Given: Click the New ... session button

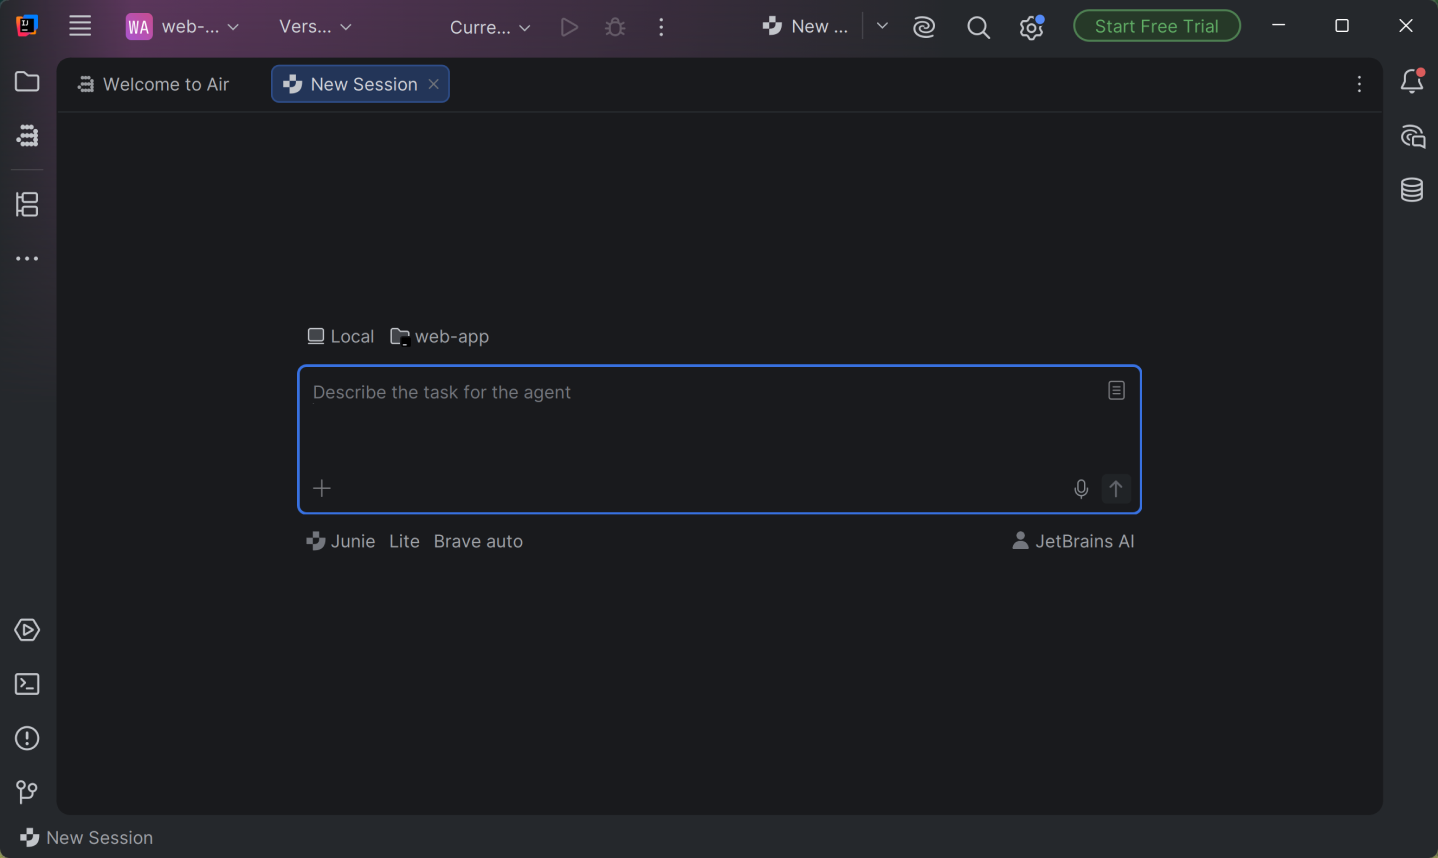Looking at the screenshot, I should coord(805,27).
